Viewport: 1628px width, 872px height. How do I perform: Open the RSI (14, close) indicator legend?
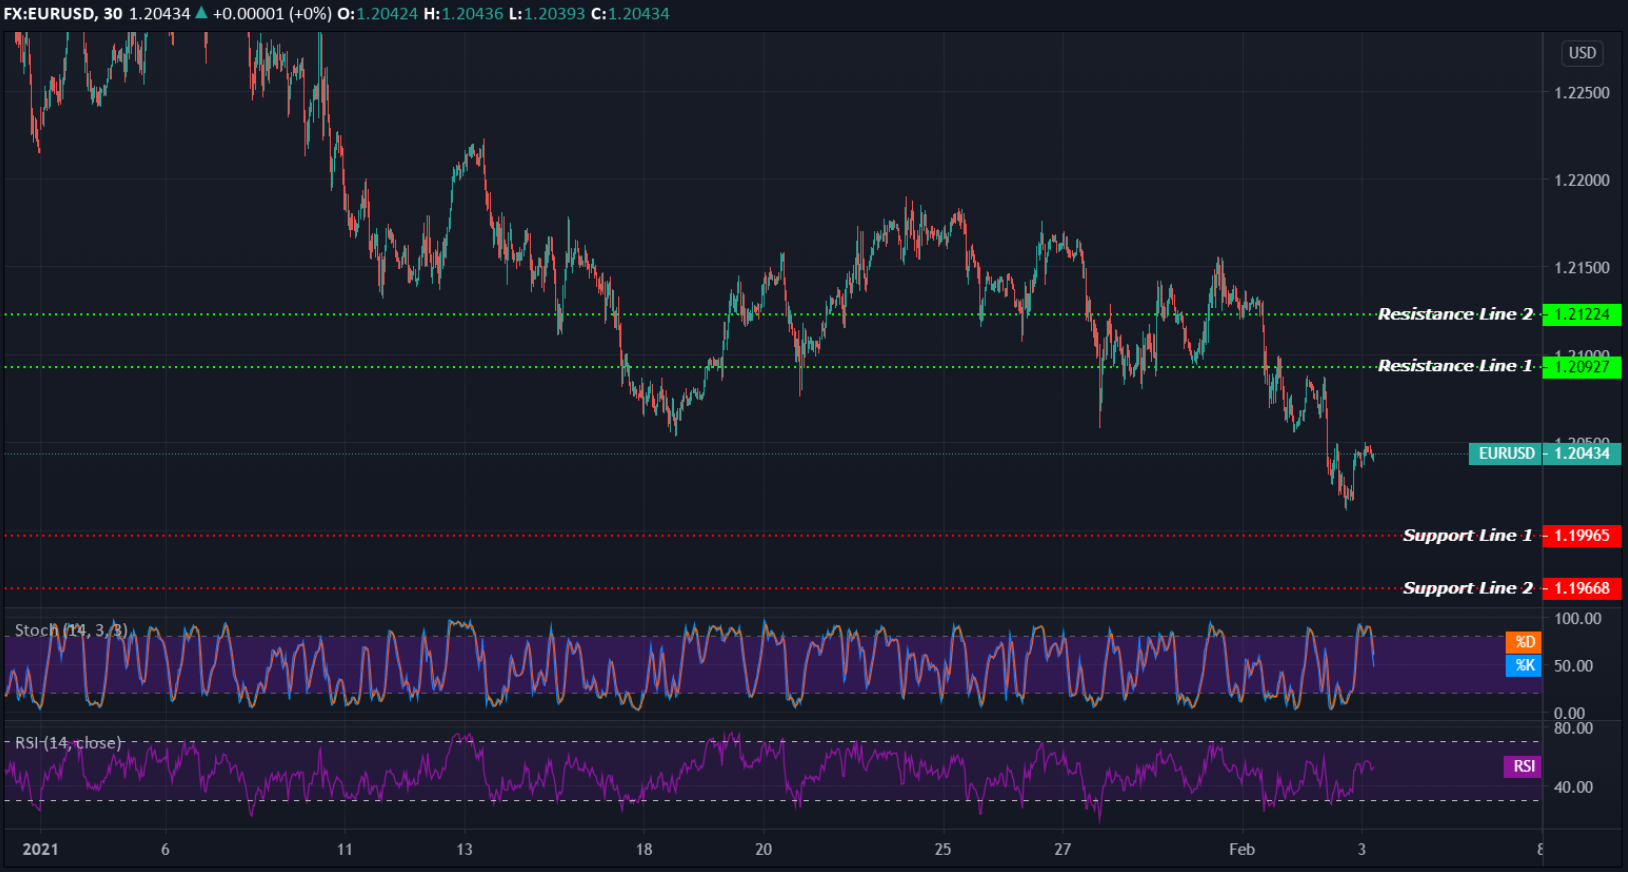tap(68, 743)
